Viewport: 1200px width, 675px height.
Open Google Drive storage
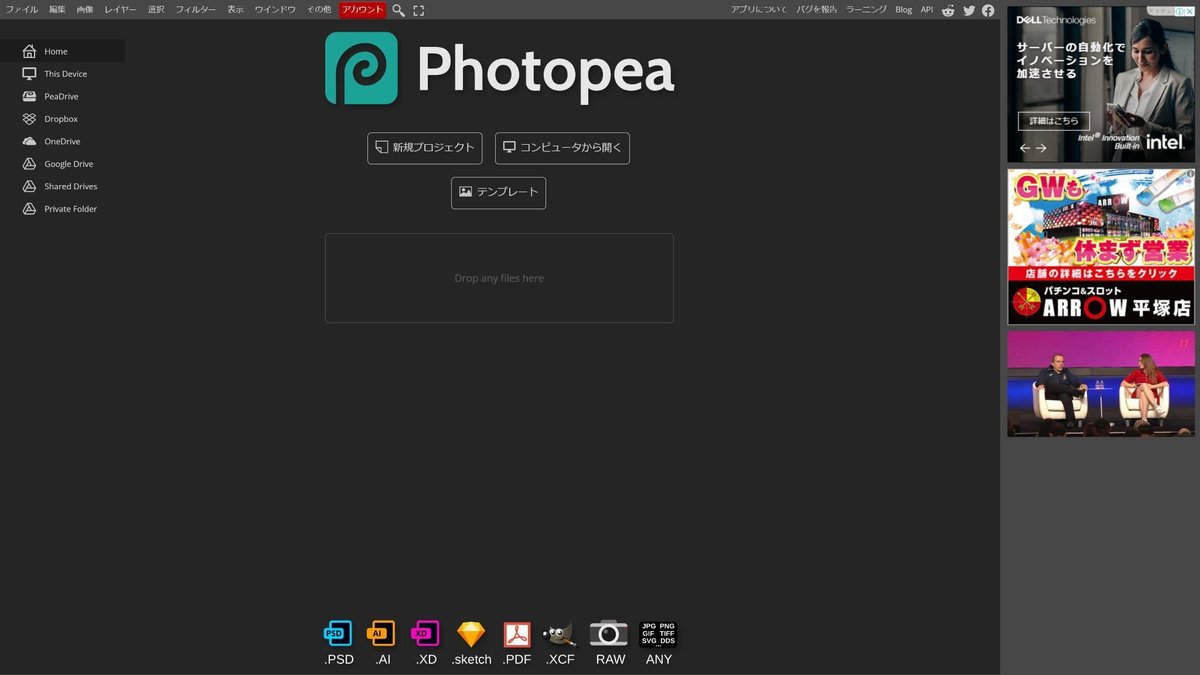point(62,164)
